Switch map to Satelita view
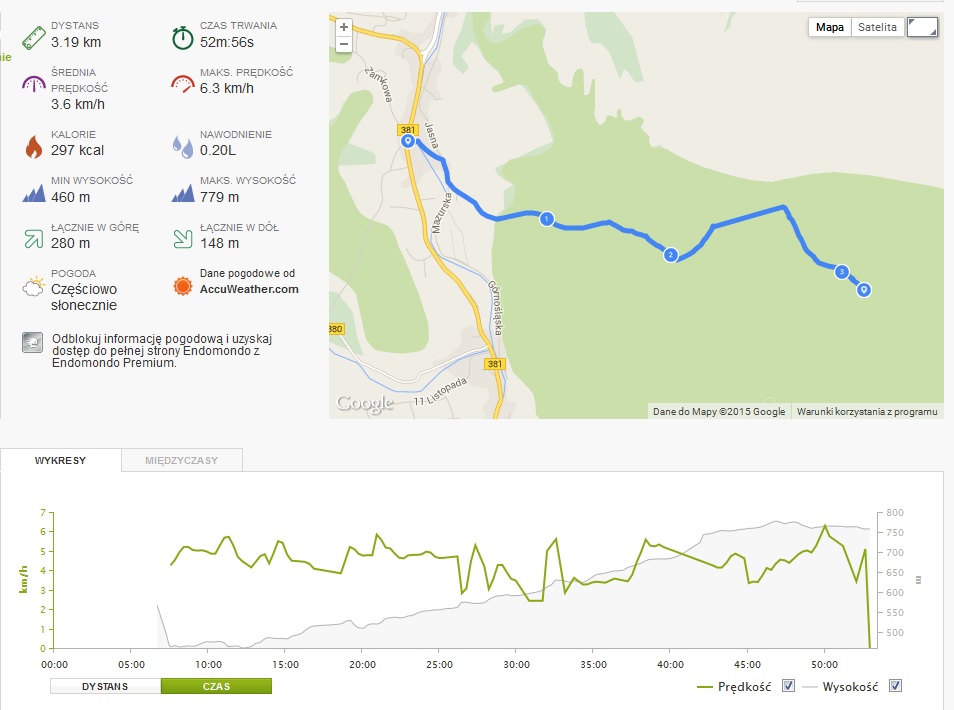The width and height of the screenshot is (954, 710). (877, 27)
